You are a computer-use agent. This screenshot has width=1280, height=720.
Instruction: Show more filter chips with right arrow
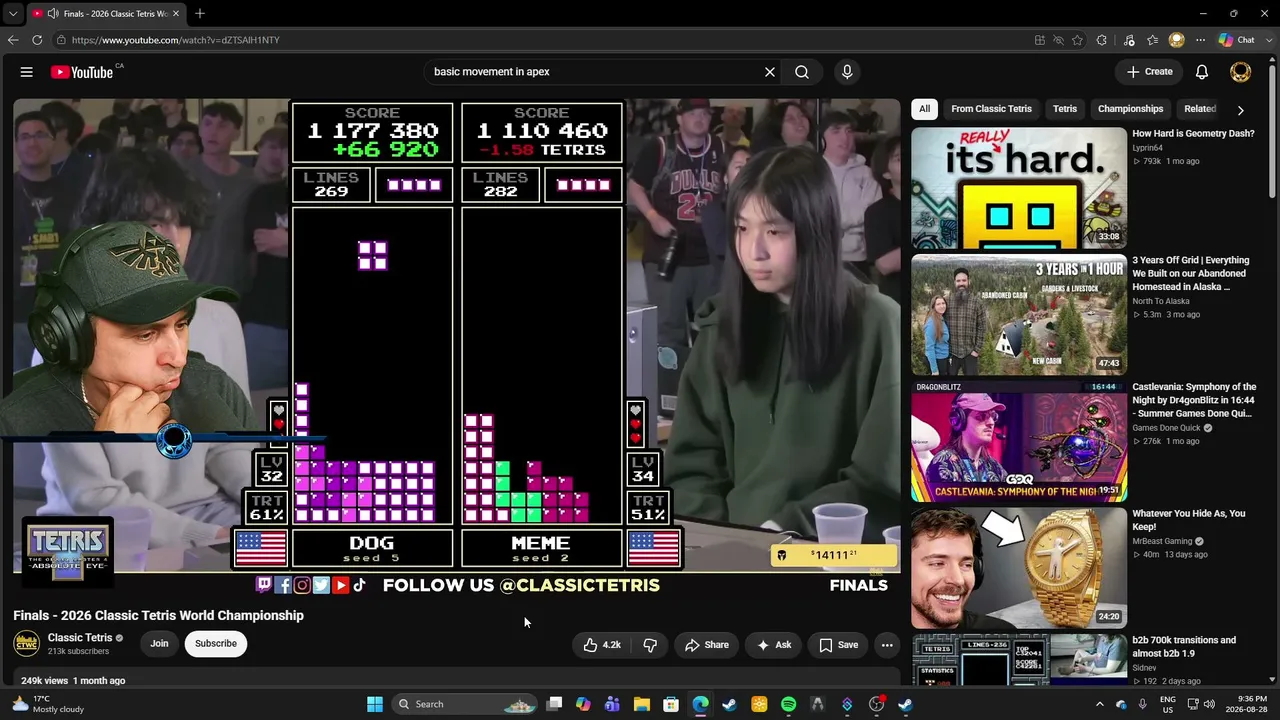[1241, 110]
